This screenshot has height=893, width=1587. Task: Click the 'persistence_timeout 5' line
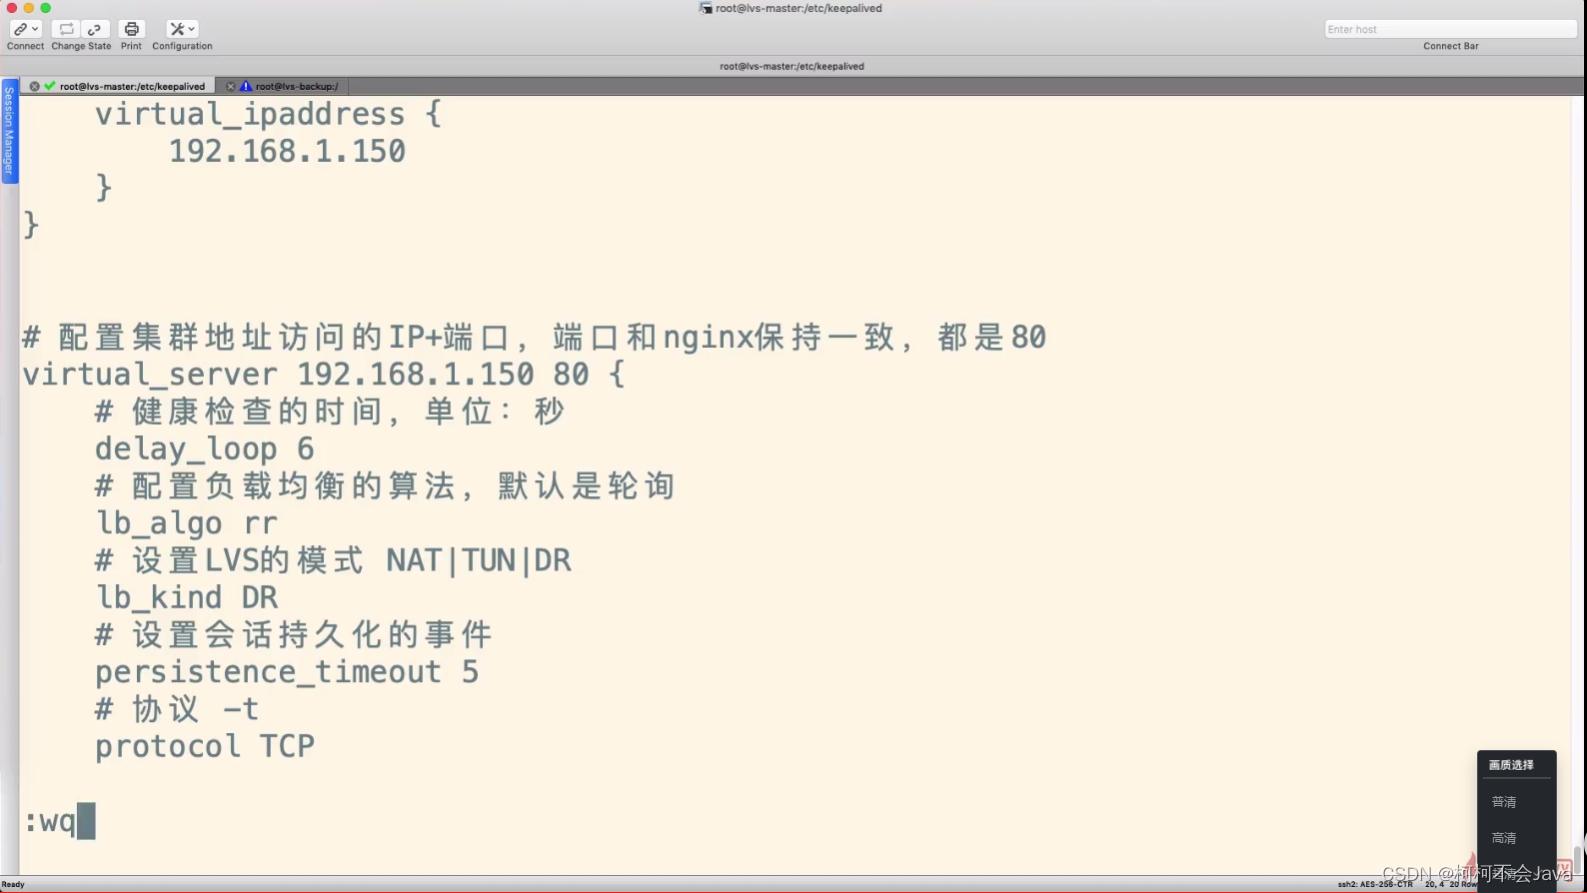pyautogui.click(x=287, y=672)
